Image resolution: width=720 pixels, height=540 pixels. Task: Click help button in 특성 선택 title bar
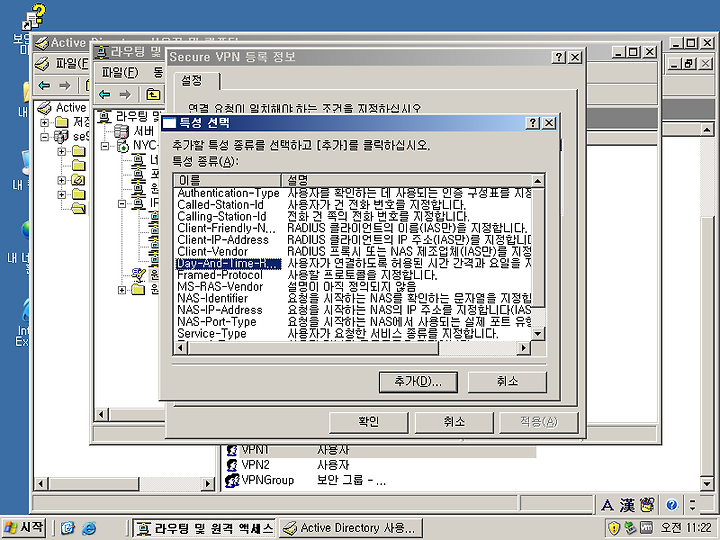533,123
